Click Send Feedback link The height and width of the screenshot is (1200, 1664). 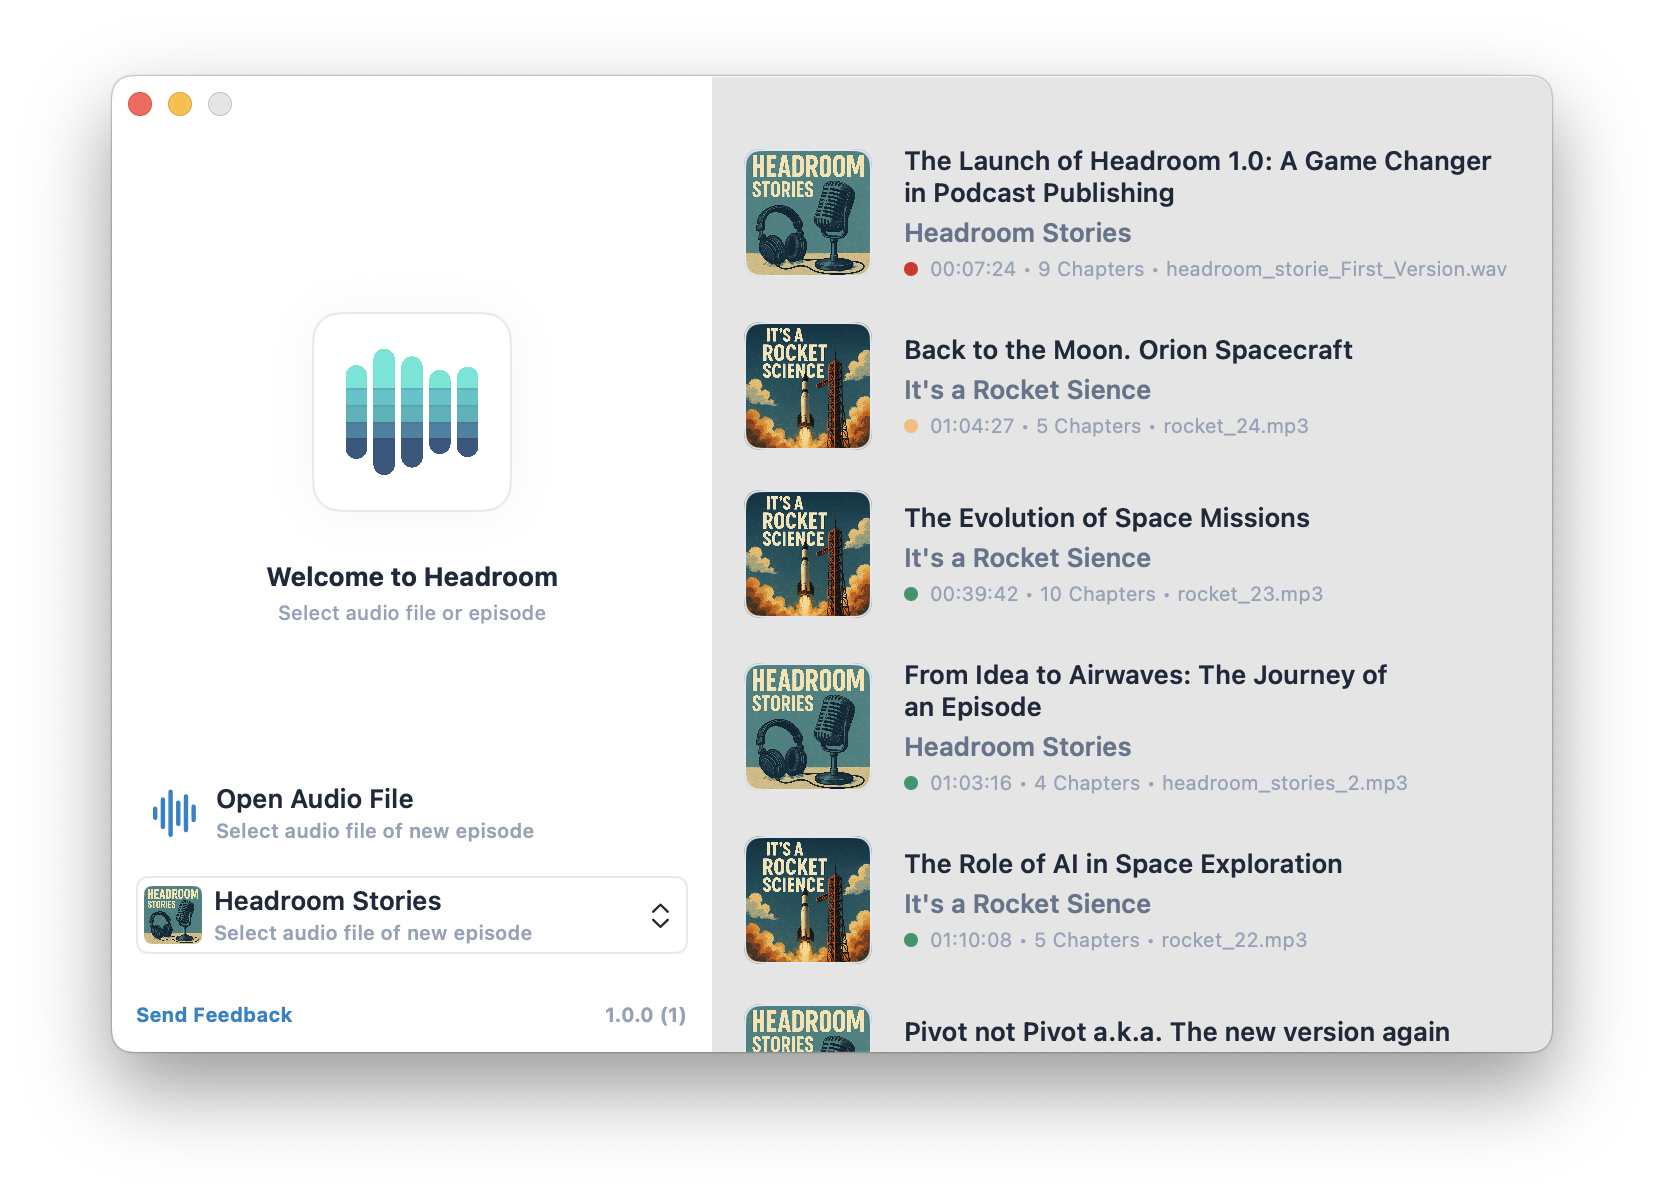click(214, 1015)
